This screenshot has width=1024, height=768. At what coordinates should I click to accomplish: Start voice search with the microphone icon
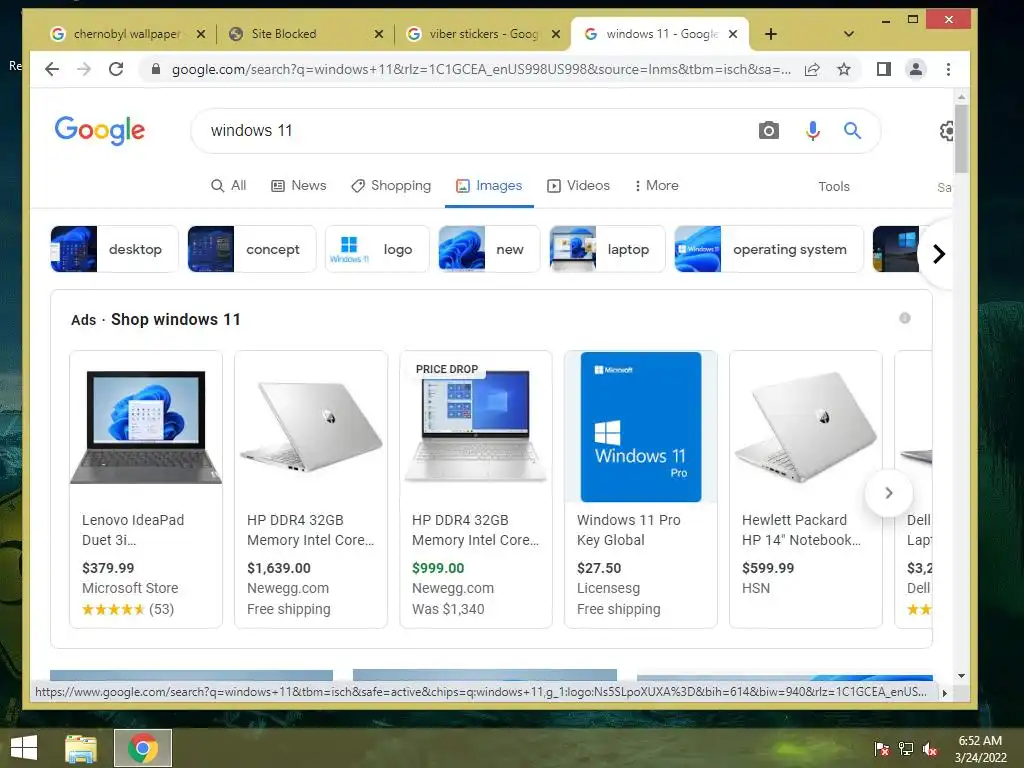[812, 131]
